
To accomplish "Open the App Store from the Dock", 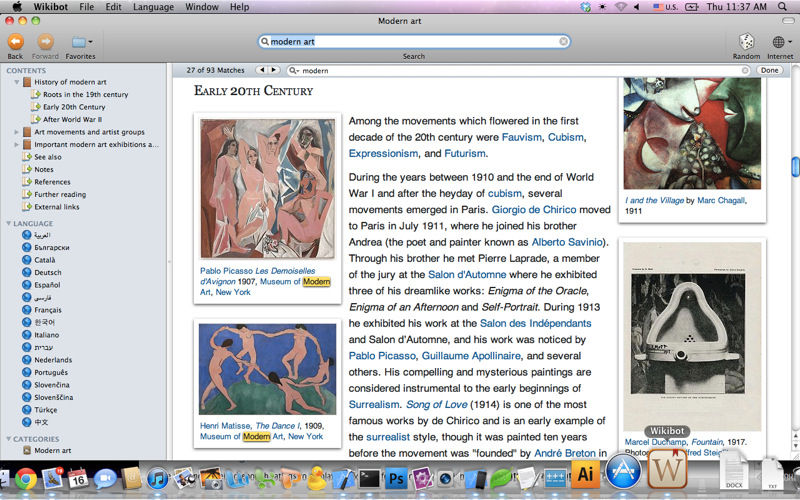I will pos(623,471).
